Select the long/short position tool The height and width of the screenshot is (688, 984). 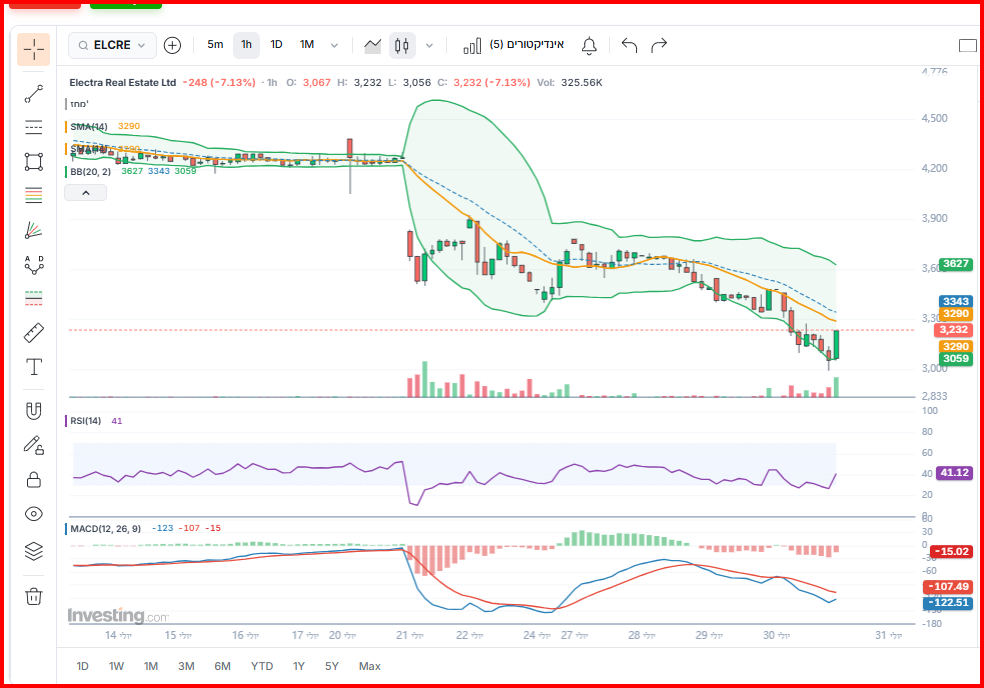[33, 298]
